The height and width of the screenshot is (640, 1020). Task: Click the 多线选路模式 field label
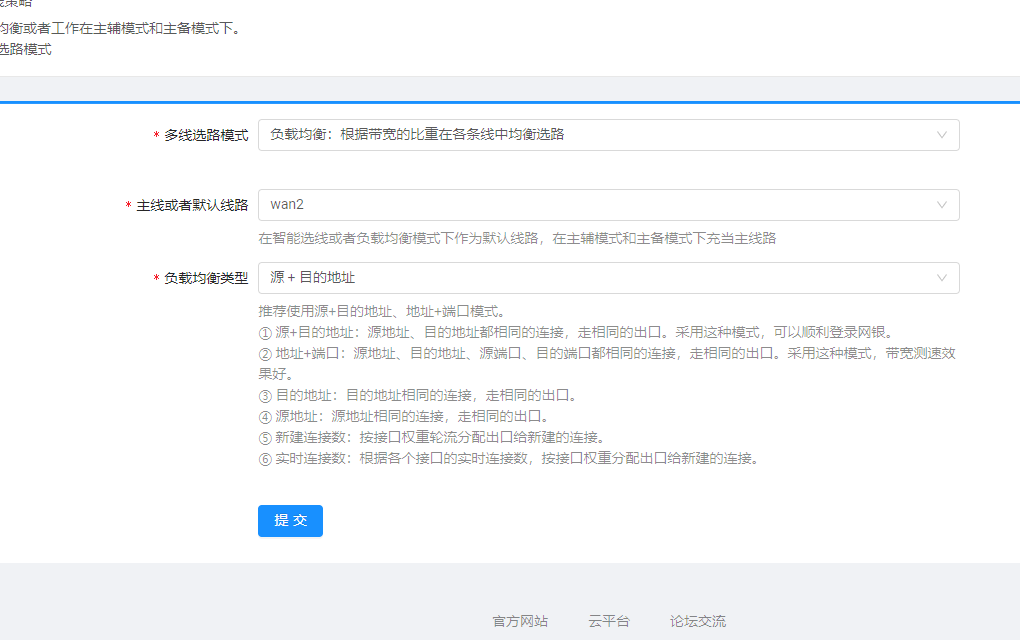pyautogui.click(x=206, y=135)
